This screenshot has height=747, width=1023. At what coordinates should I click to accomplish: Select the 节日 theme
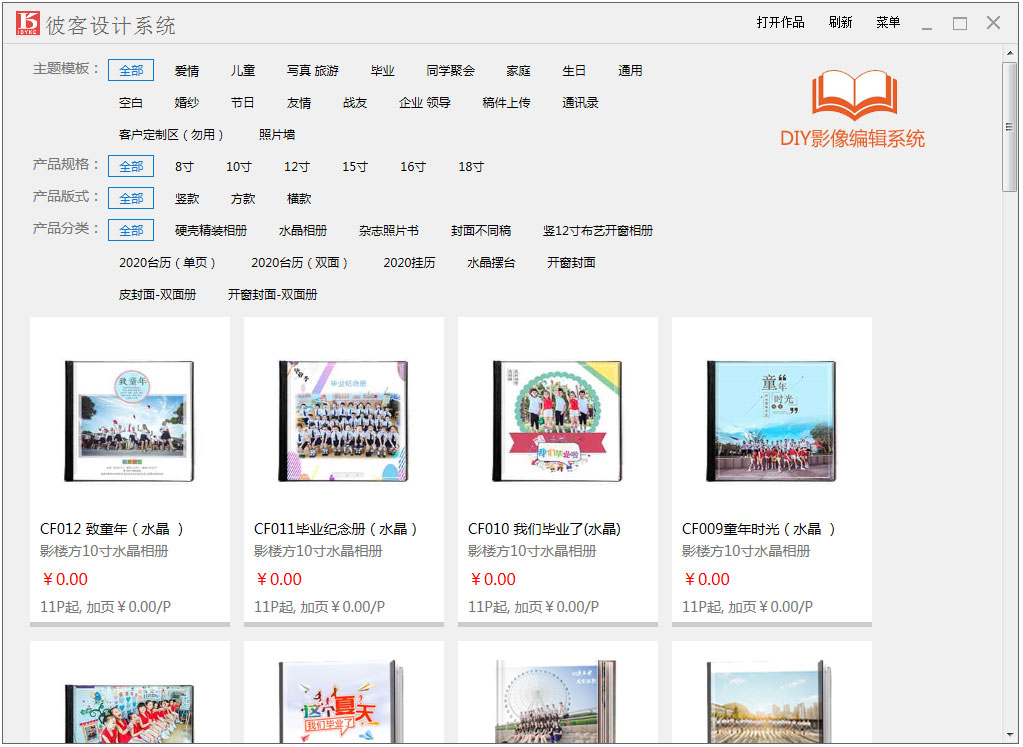point(243,102)
